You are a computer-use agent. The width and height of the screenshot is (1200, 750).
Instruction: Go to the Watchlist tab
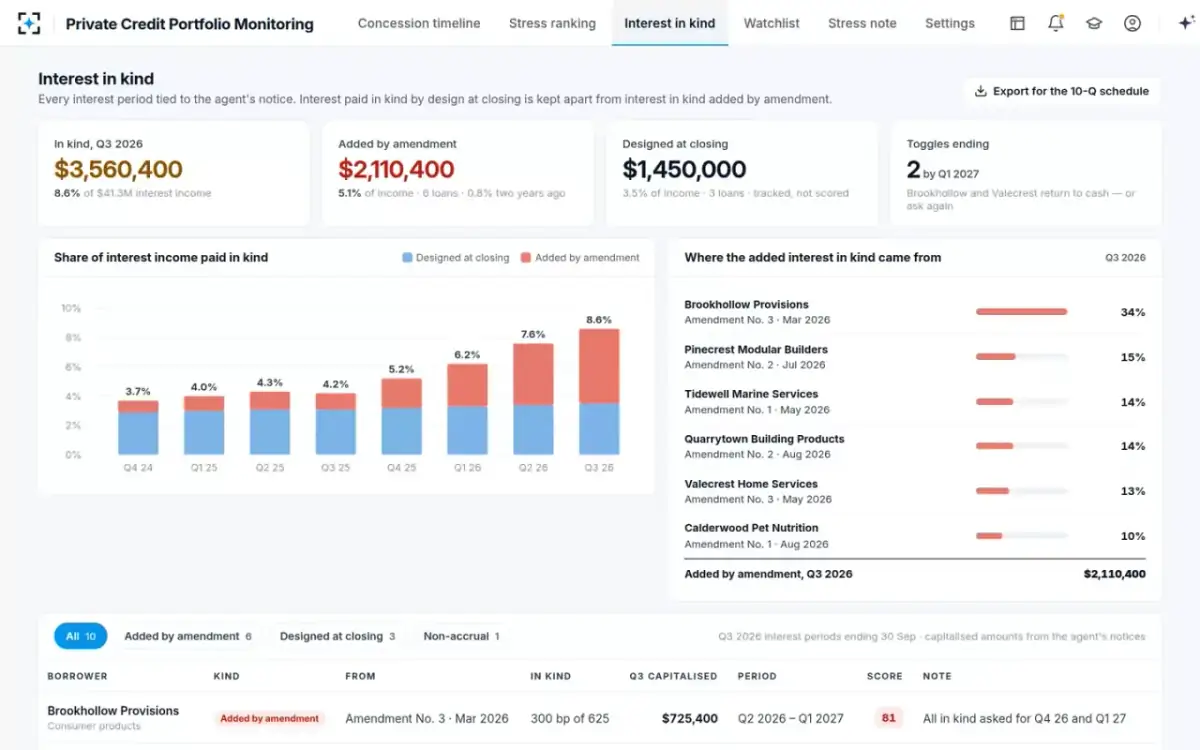(771, 23)
